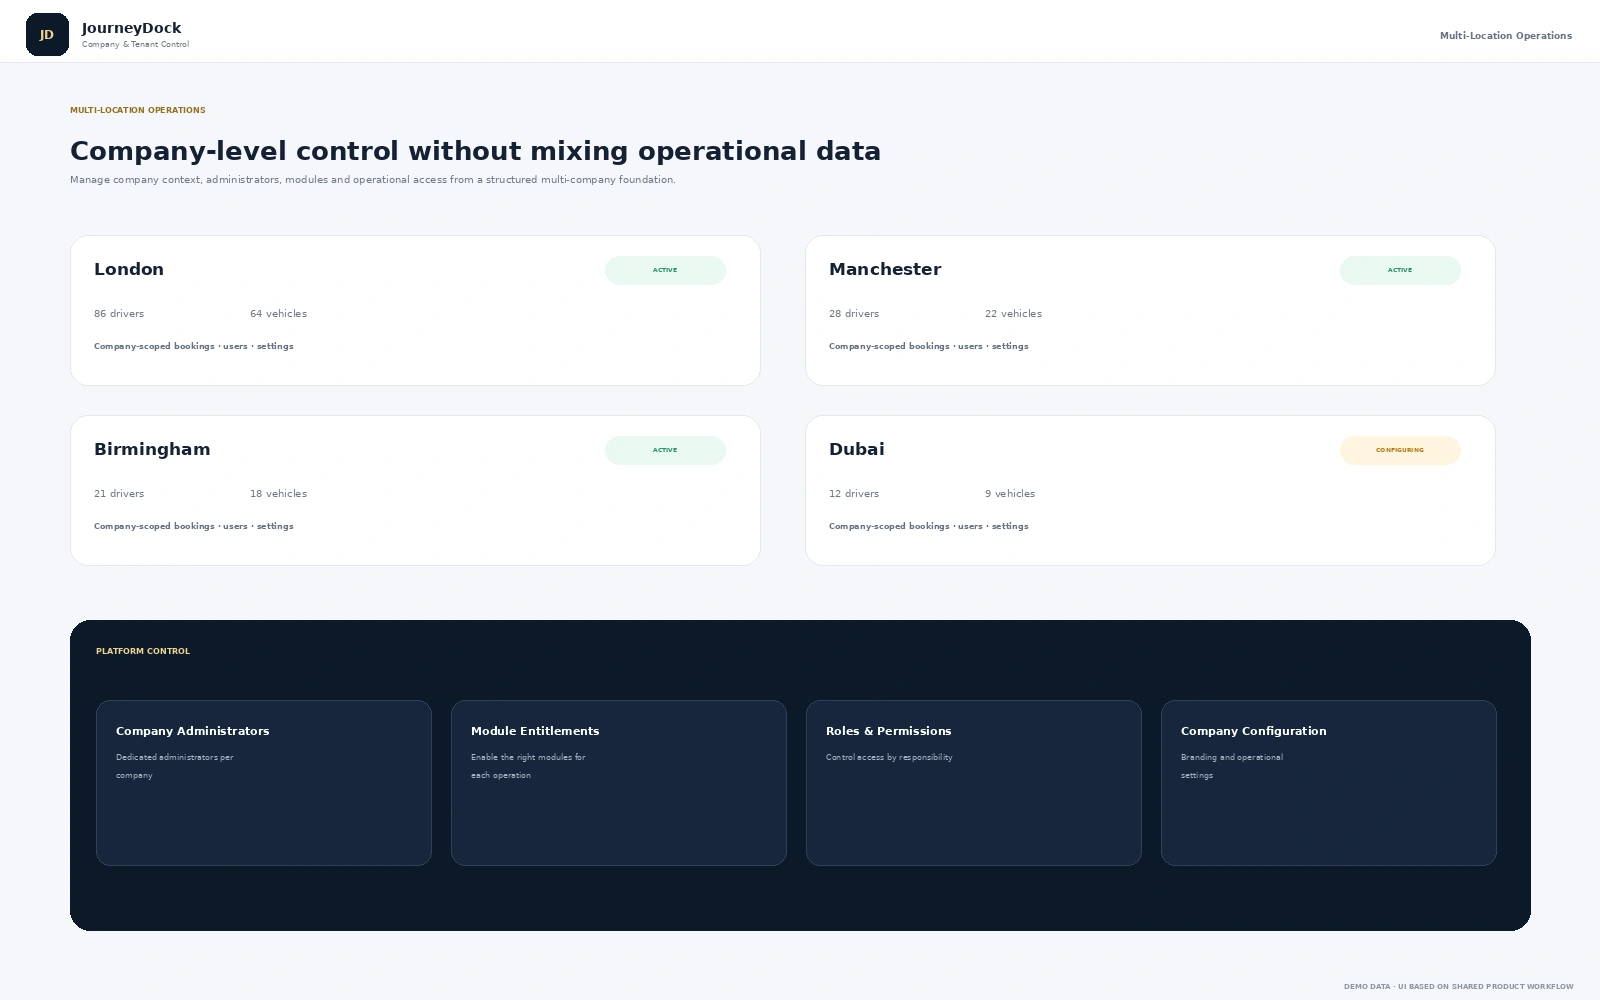Click the JD JourneyDock logo icon
The width and height of the screenshot is (1600, 1000).
[47, 35]
